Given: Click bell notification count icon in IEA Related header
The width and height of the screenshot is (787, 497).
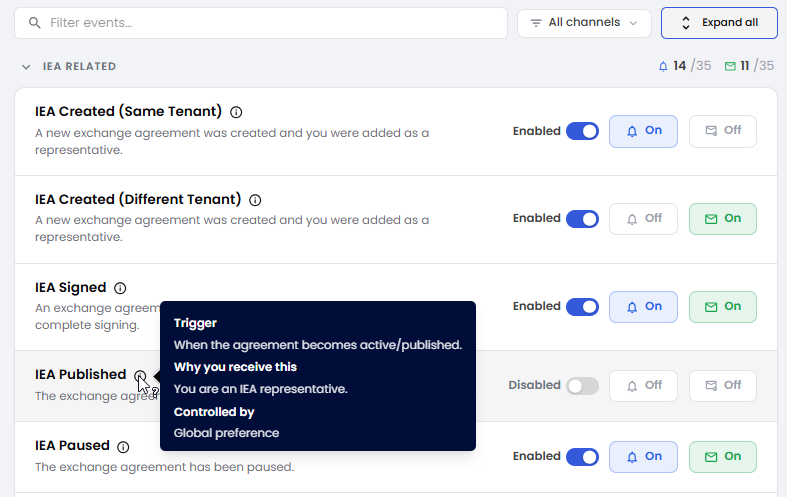Looking at the screenshot, I should point(663,66).
